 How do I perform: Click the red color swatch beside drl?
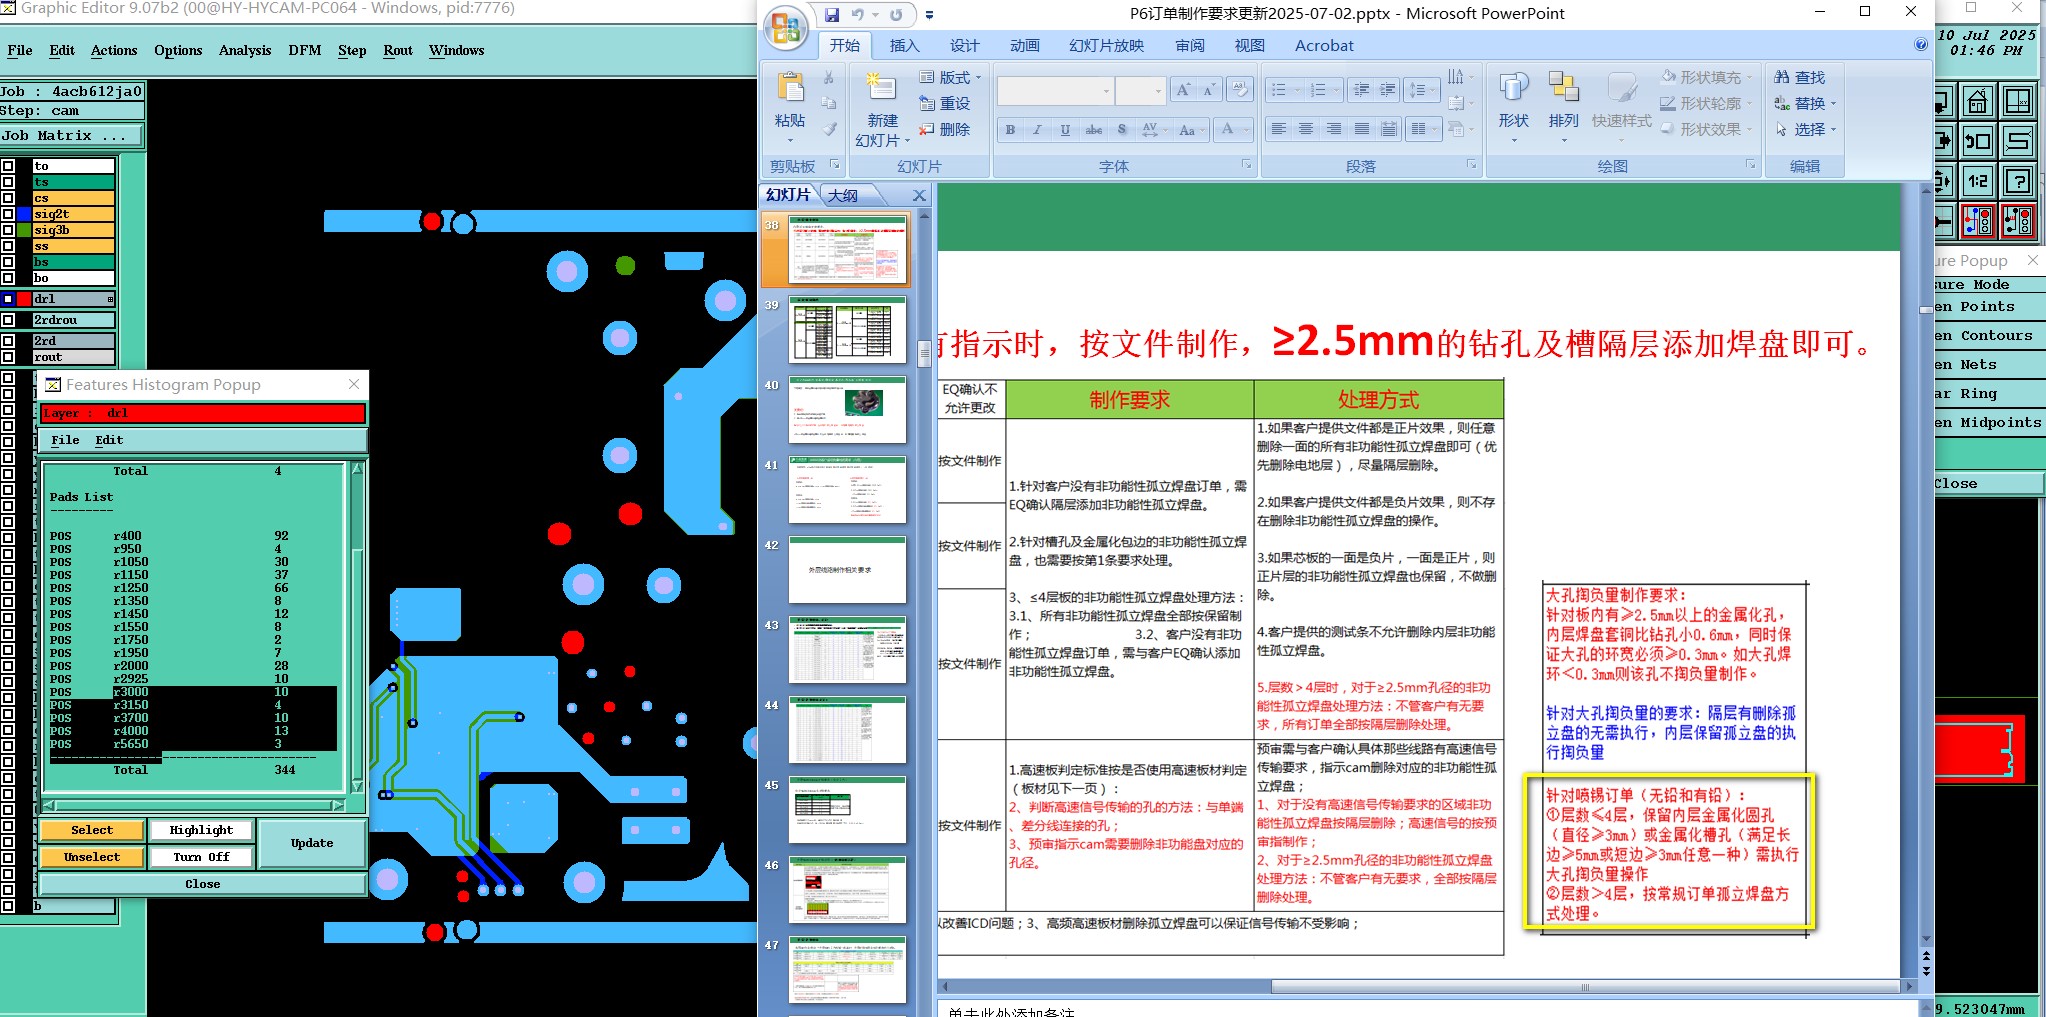pyautogui.click(x=24, y=299)
